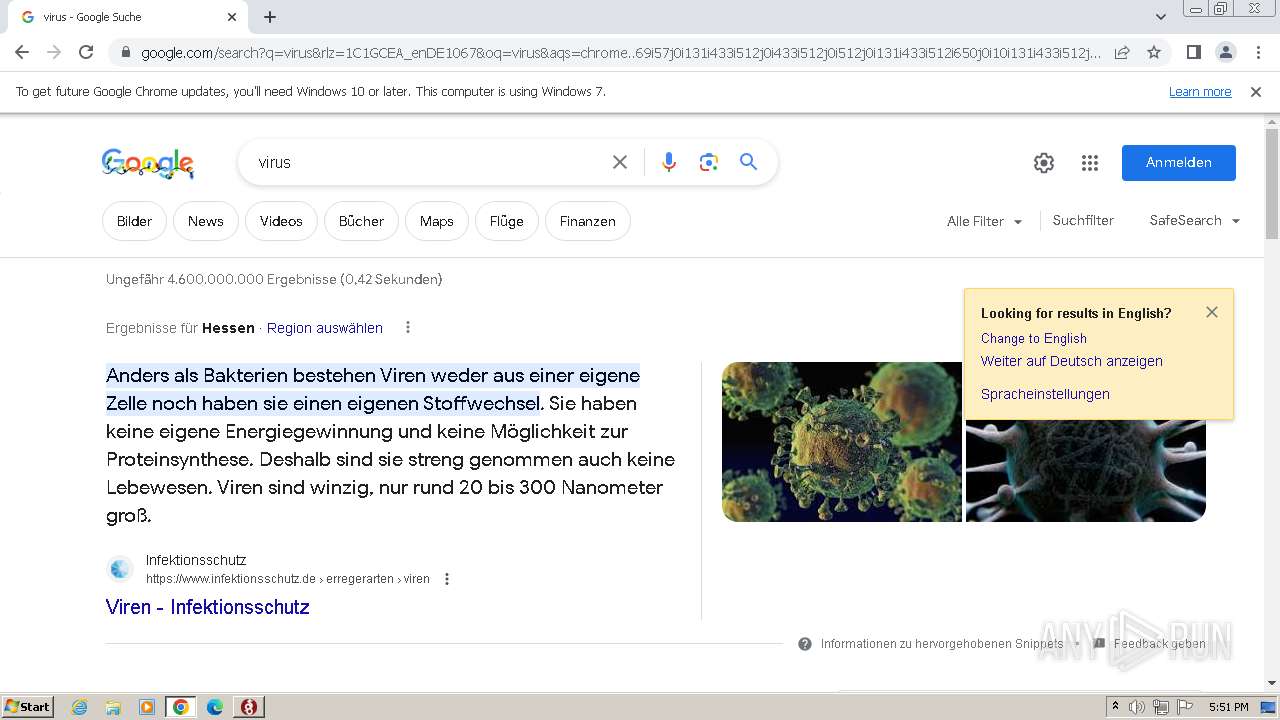Viewport: 1280px width, 720px height.
Task: Open the Chrome profile menu
Action: [x=1225, y=52]
